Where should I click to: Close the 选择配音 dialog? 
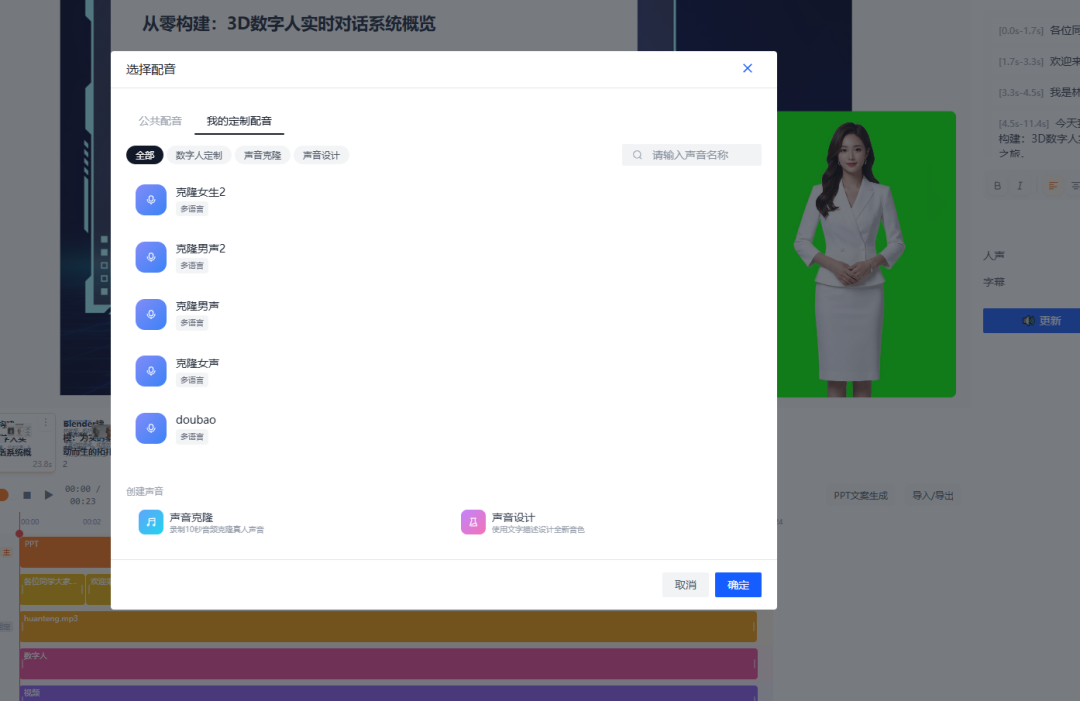tap(747, 68)
